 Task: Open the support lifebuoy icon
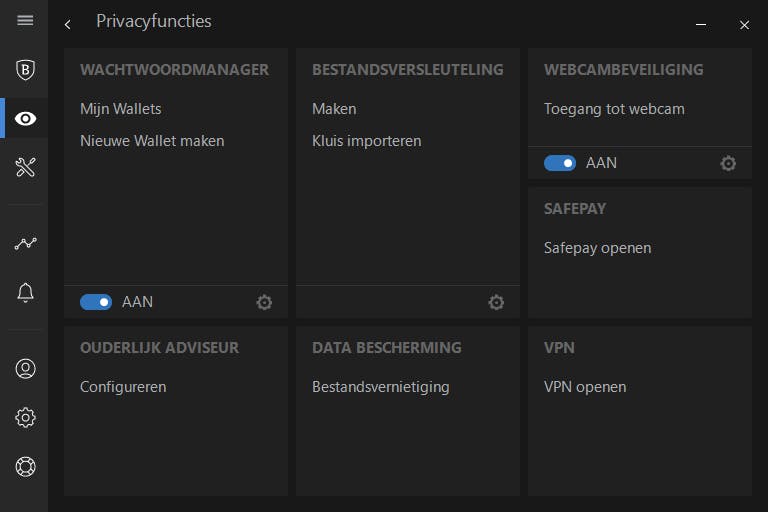pos(25,466)
